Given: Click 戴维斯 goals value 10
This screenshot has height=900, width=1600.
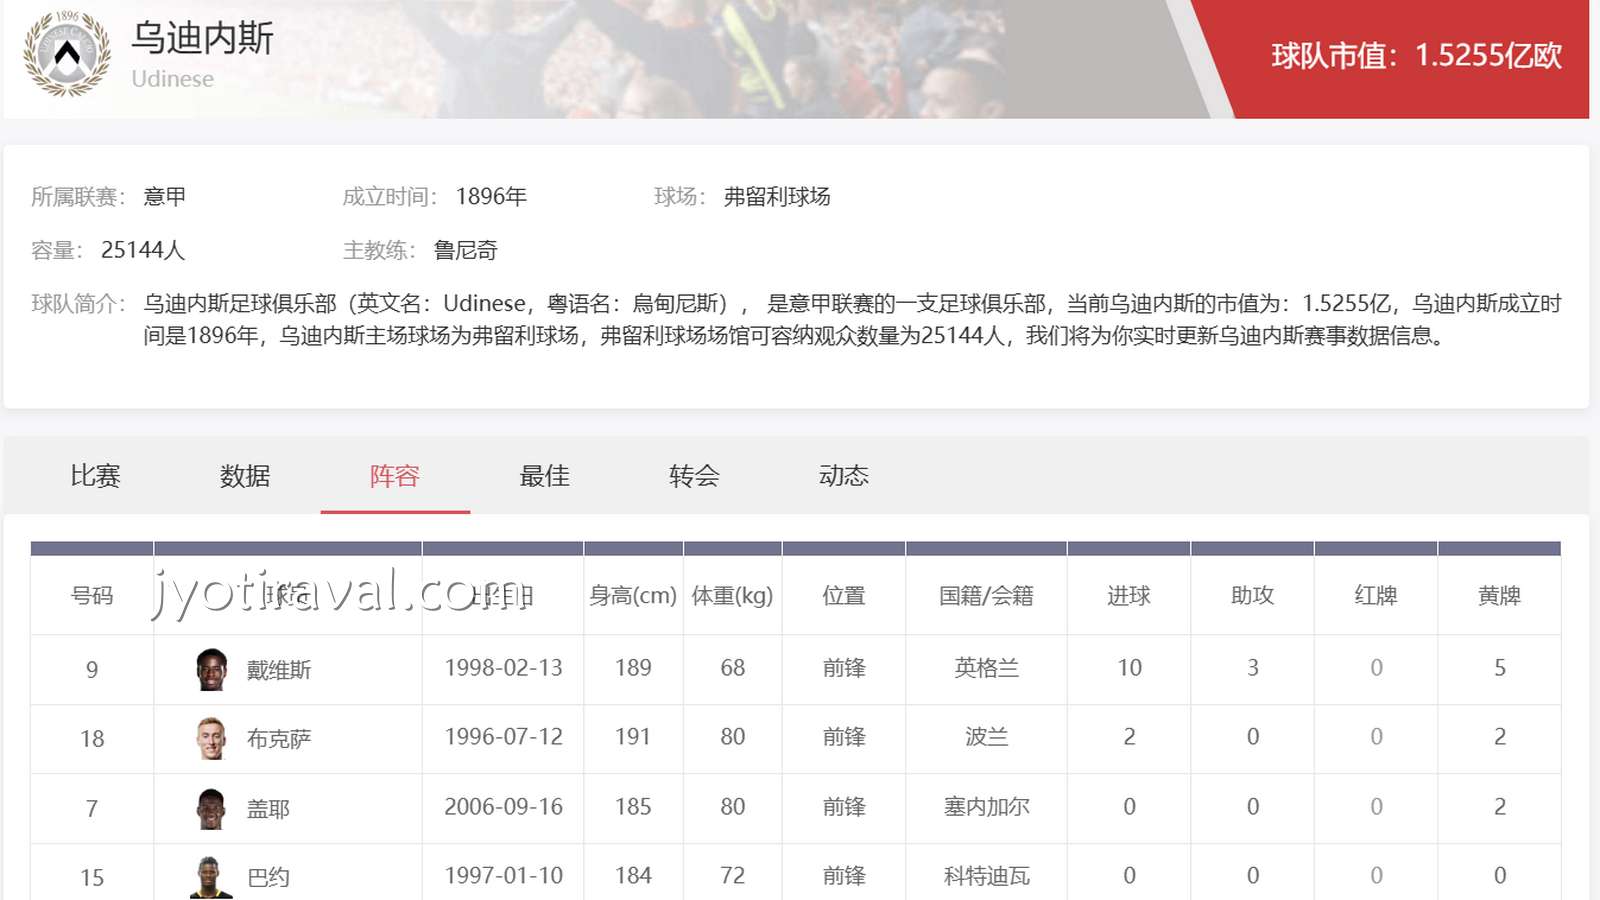Looking at the screenshot, I should tap(1129, 668).
